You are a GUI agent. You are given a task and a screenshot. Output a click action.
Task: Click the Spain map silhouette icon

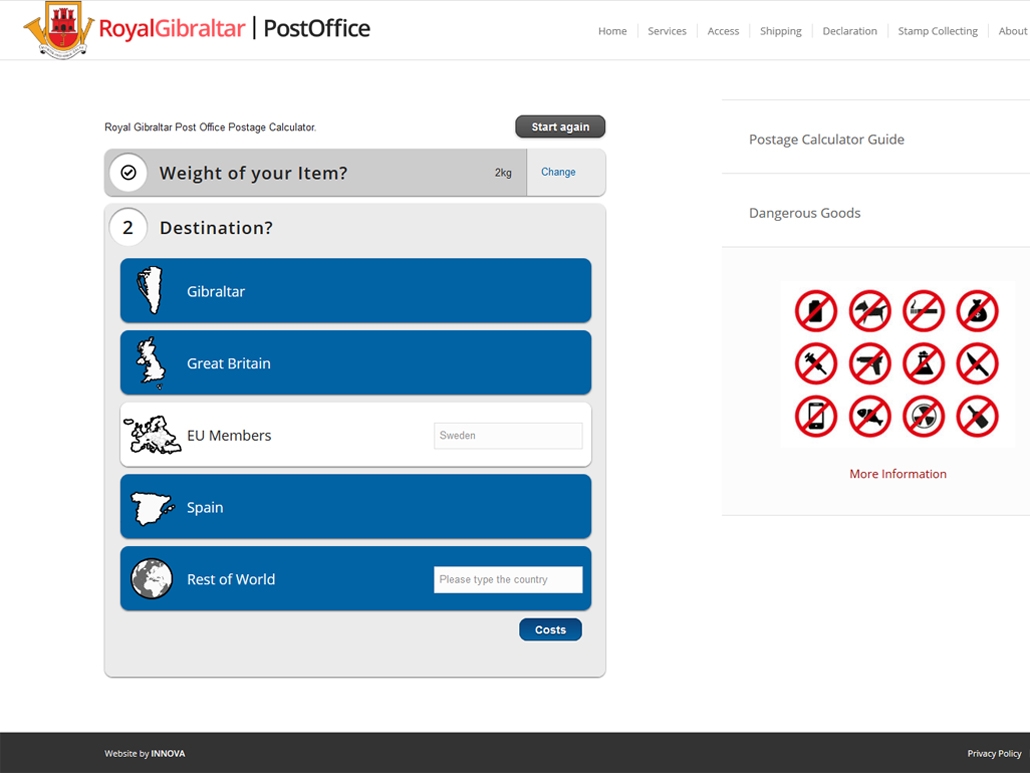tap(152, 508)
